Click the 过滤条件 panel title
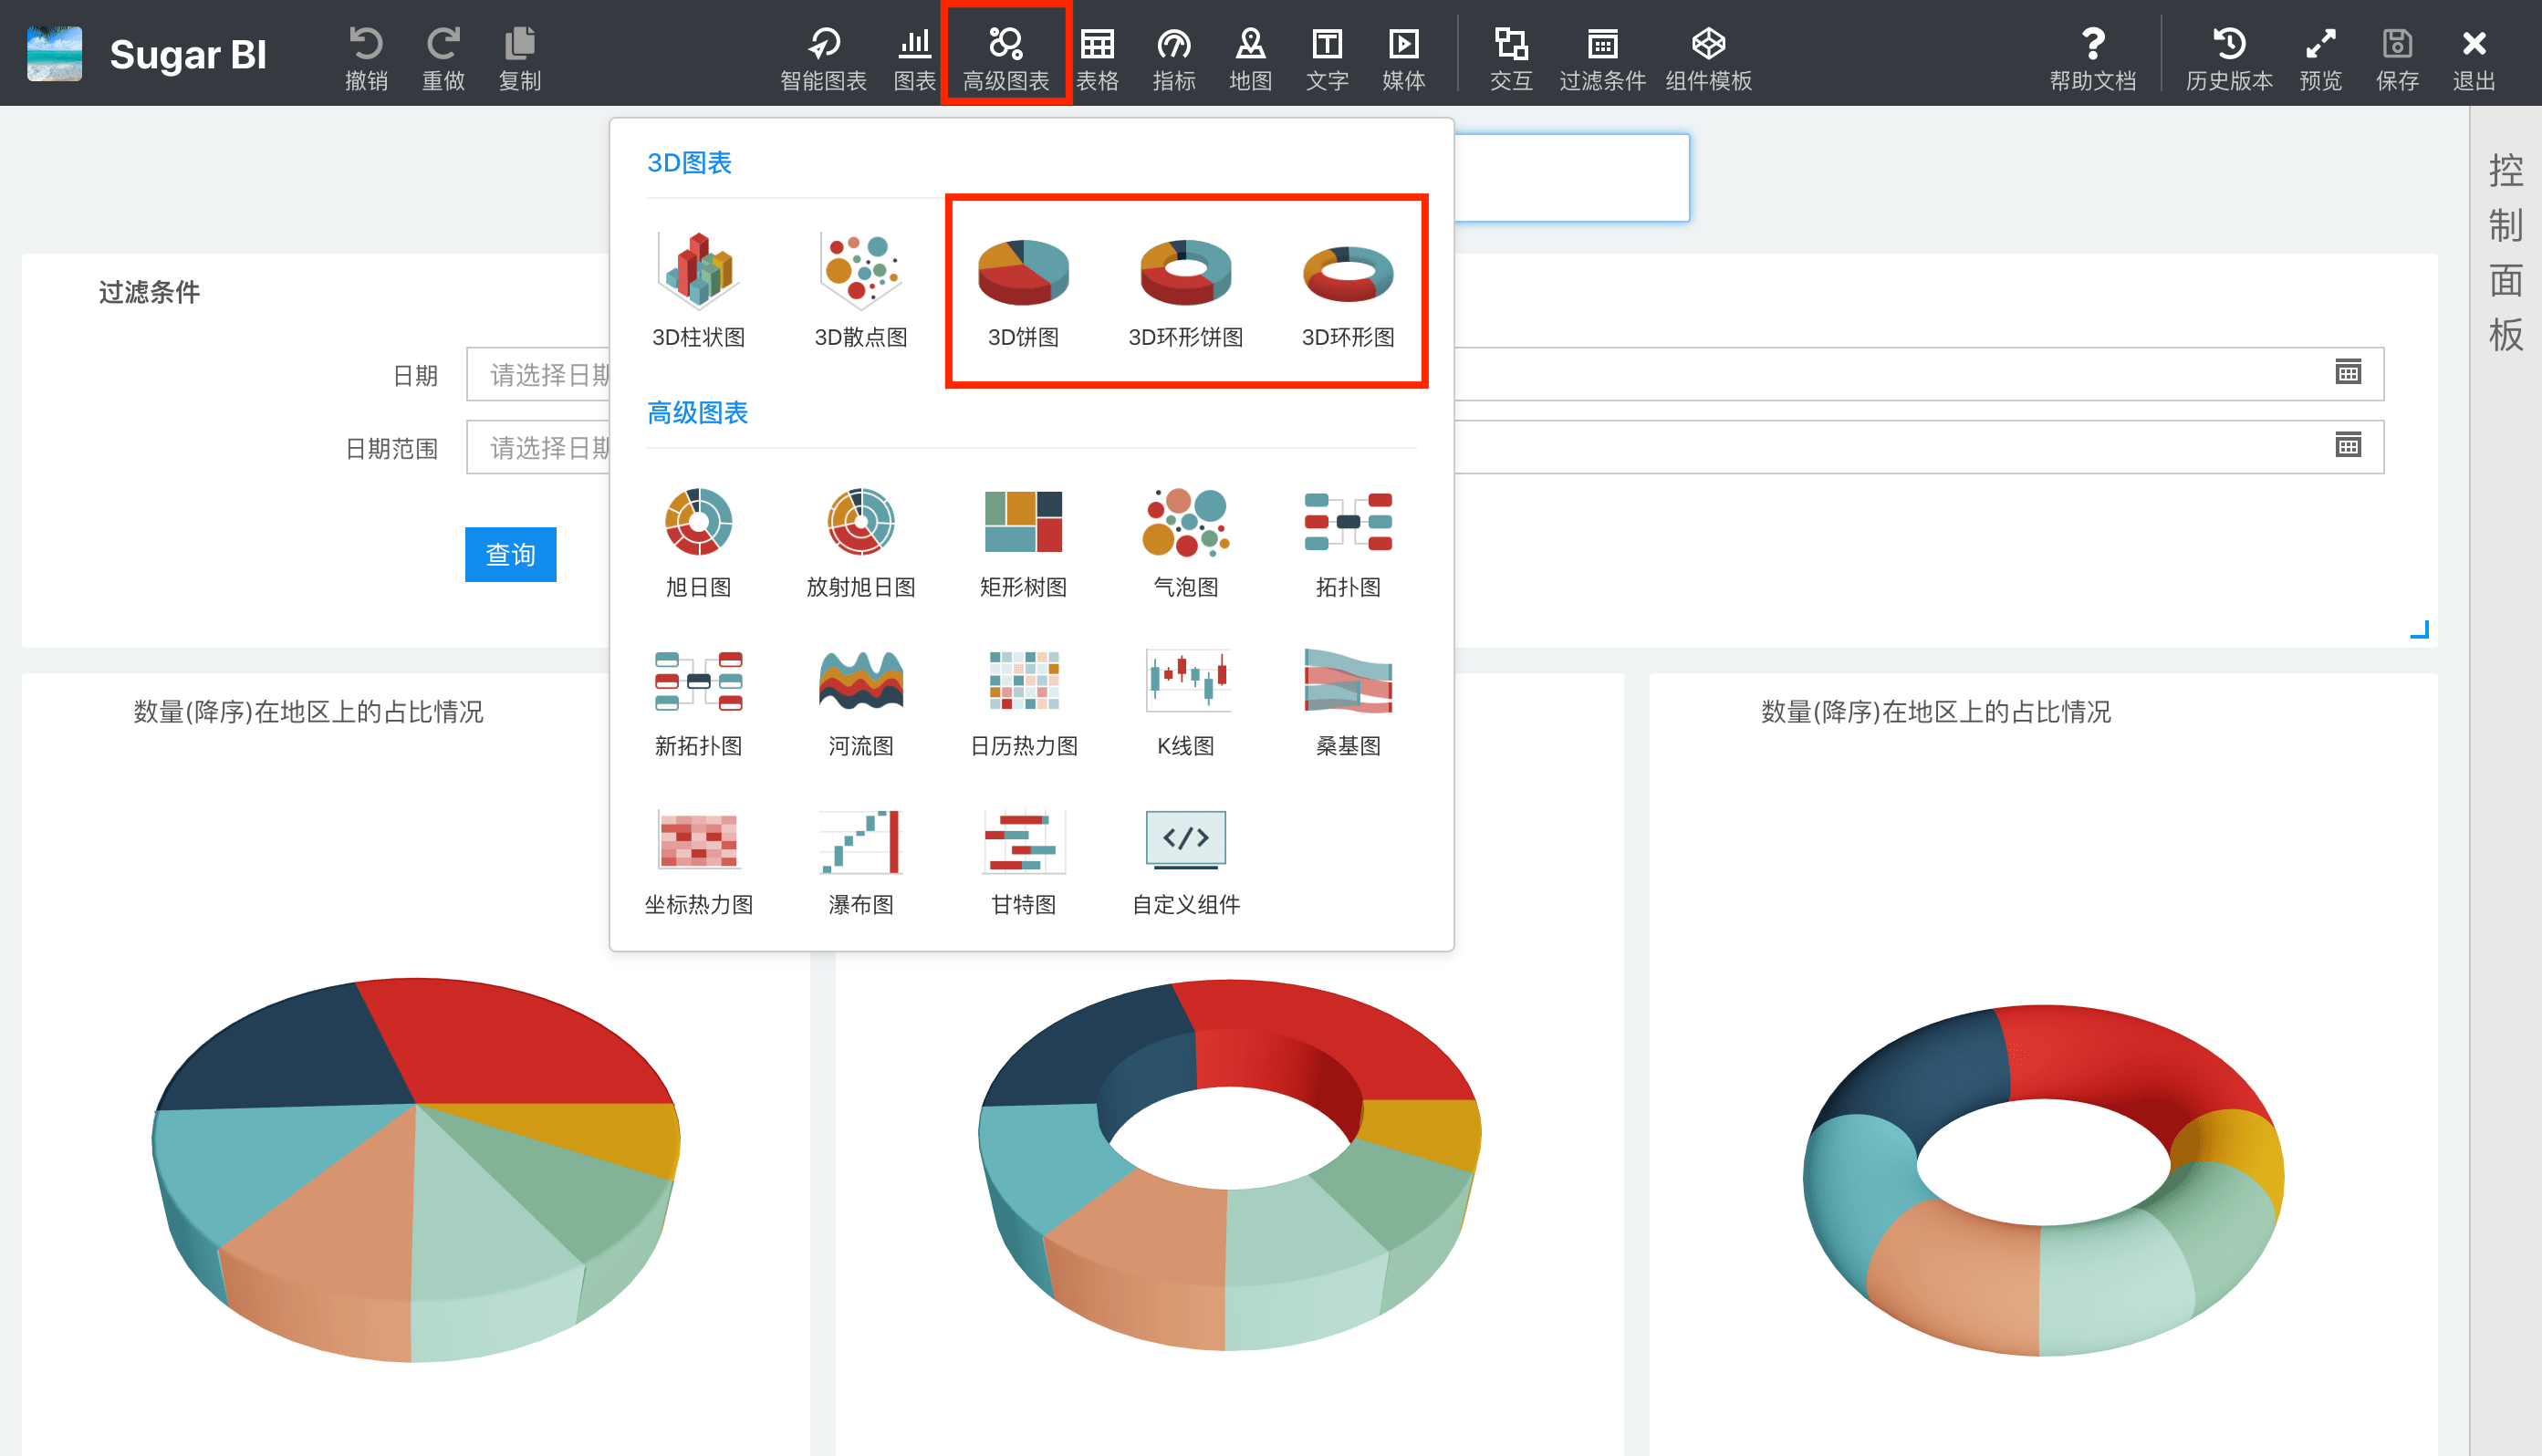Viewport: 2542px width, 1456px height. coord(149,292)
